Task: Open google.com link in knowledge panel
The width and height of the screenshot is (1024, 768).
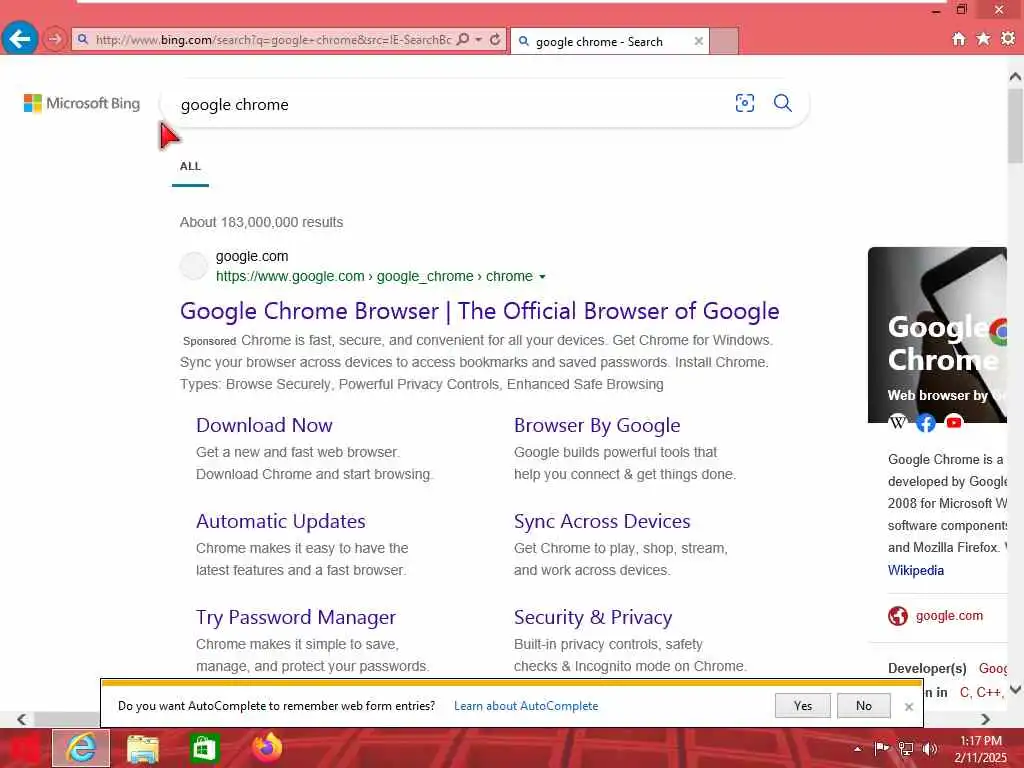Action: point(949,616)
